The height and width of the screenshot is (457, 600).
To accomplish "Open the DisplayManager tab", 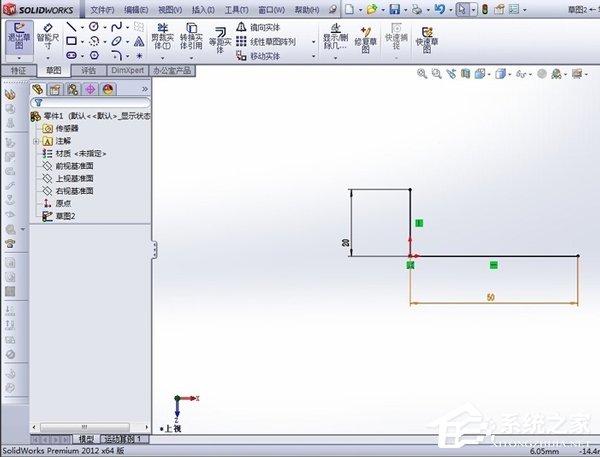I will (108, 90).
